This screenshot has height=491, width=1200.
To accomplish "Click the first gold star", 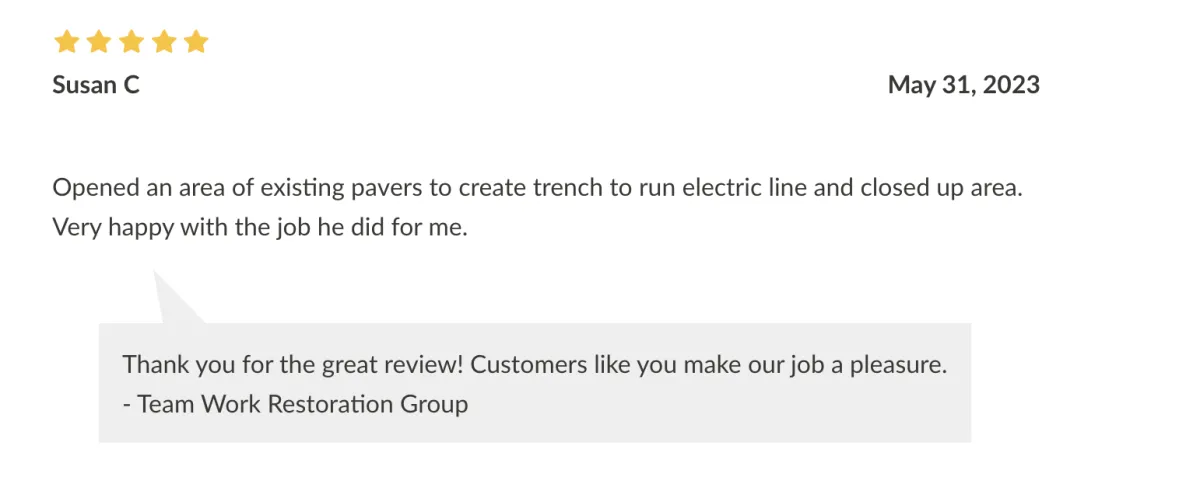I will 66,42.
